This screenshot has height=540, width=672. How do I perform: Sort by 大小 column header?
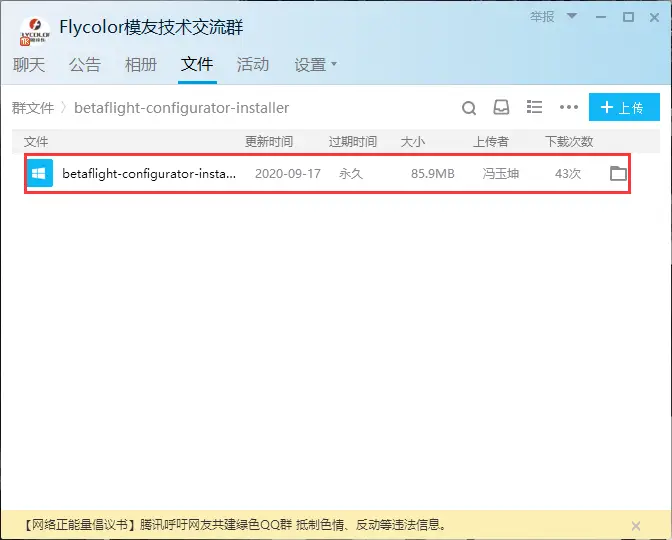tap(413, 141)
